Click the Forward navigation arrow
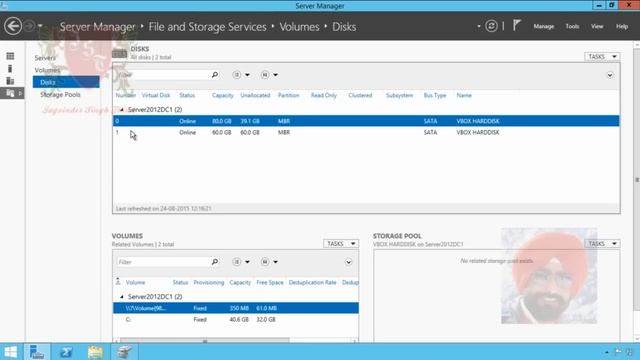This screenshot has width=640, height=360. 29,27
